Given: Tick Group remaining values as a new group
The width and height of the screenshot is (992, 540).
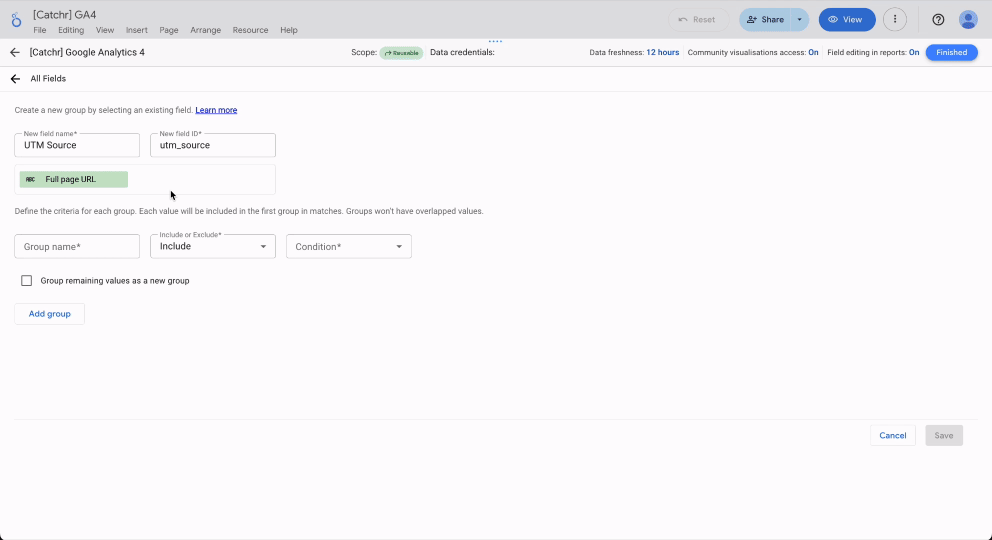Looking at the screenshot, I should 27,281.
